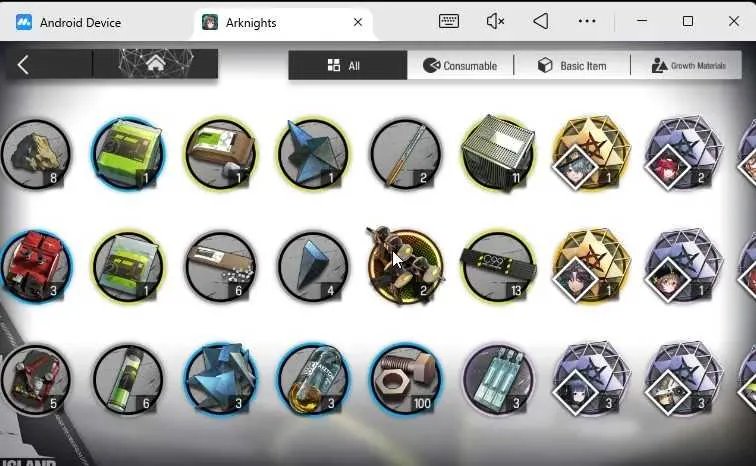Select the All inventory tab
The image size is (756, 466).
pyautogui.click(x=348, y=66)
